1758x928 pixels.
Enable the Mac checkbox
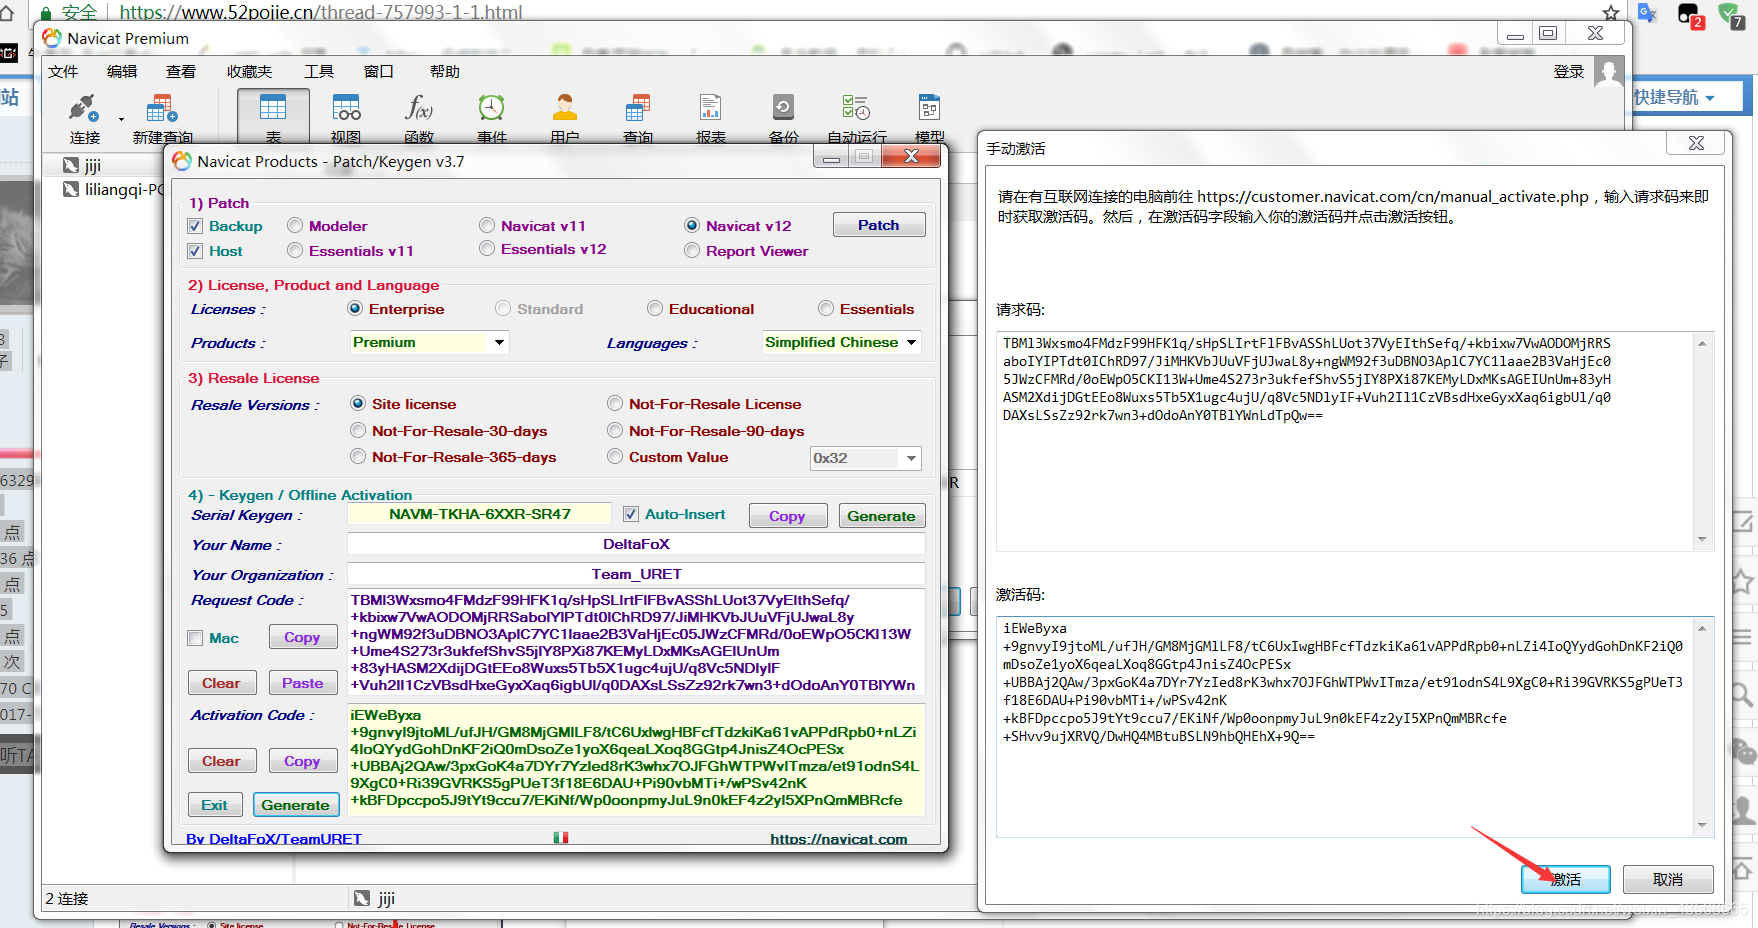click(x=196, y=638)
